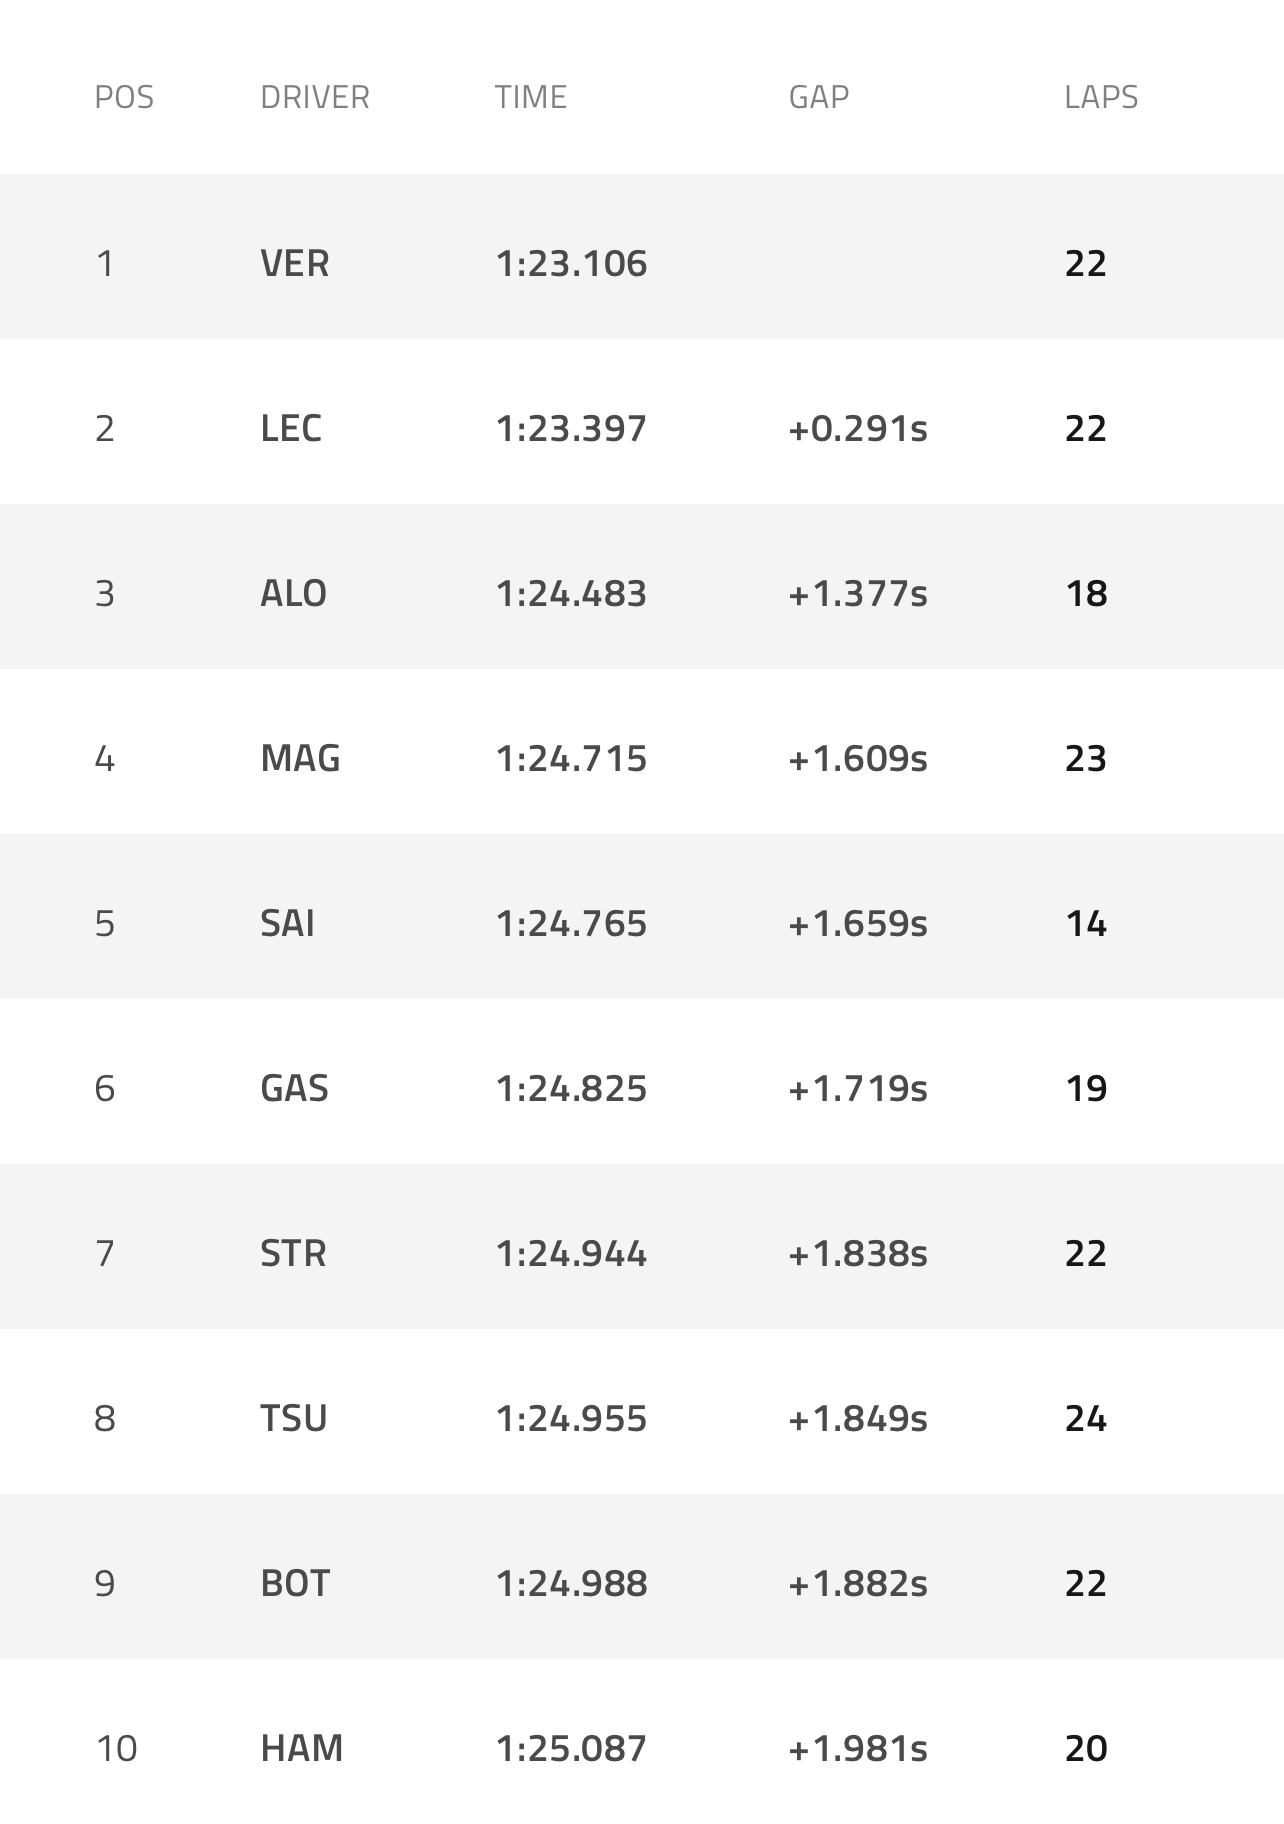The width and height of the screenshot is (1284, 1824).
Task: Click the POS column header
Action: (x=124, y=97)
